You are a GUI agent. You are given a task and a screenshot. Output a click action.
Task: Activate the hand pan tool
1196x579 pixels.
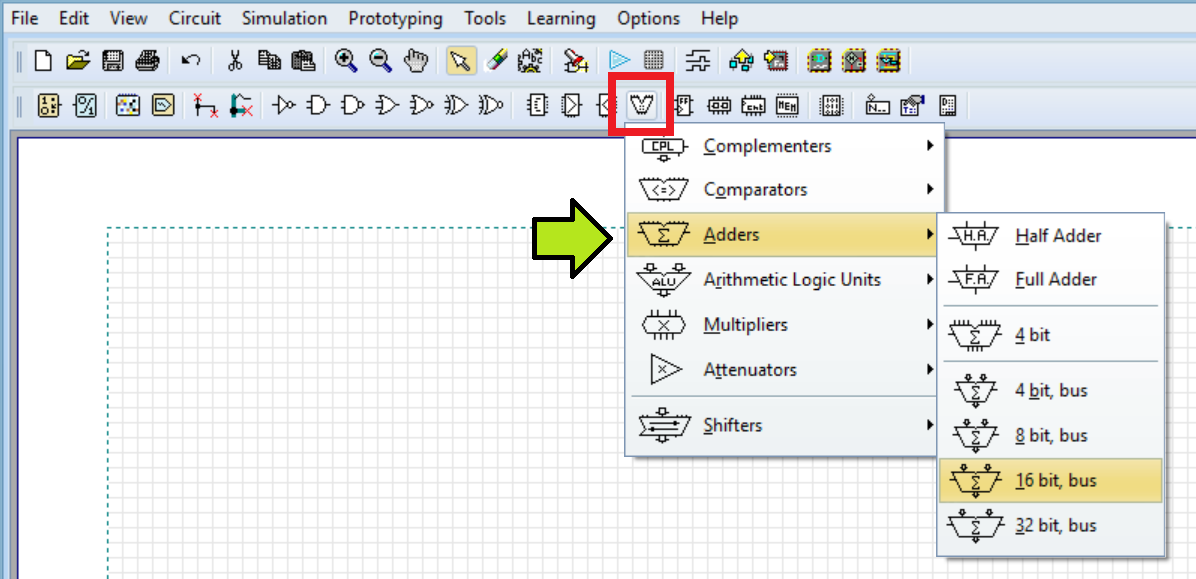416,60
